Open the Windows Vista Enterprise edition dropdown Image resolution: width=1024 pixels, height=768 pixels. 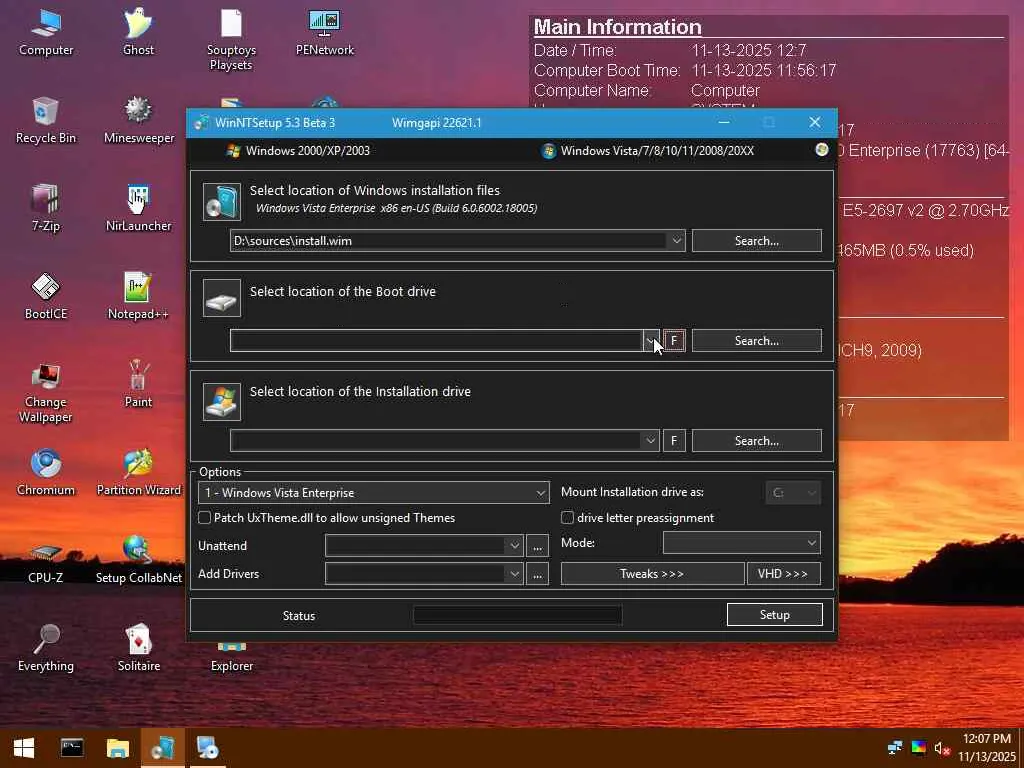pyautogui.click(x=374, y=492)
